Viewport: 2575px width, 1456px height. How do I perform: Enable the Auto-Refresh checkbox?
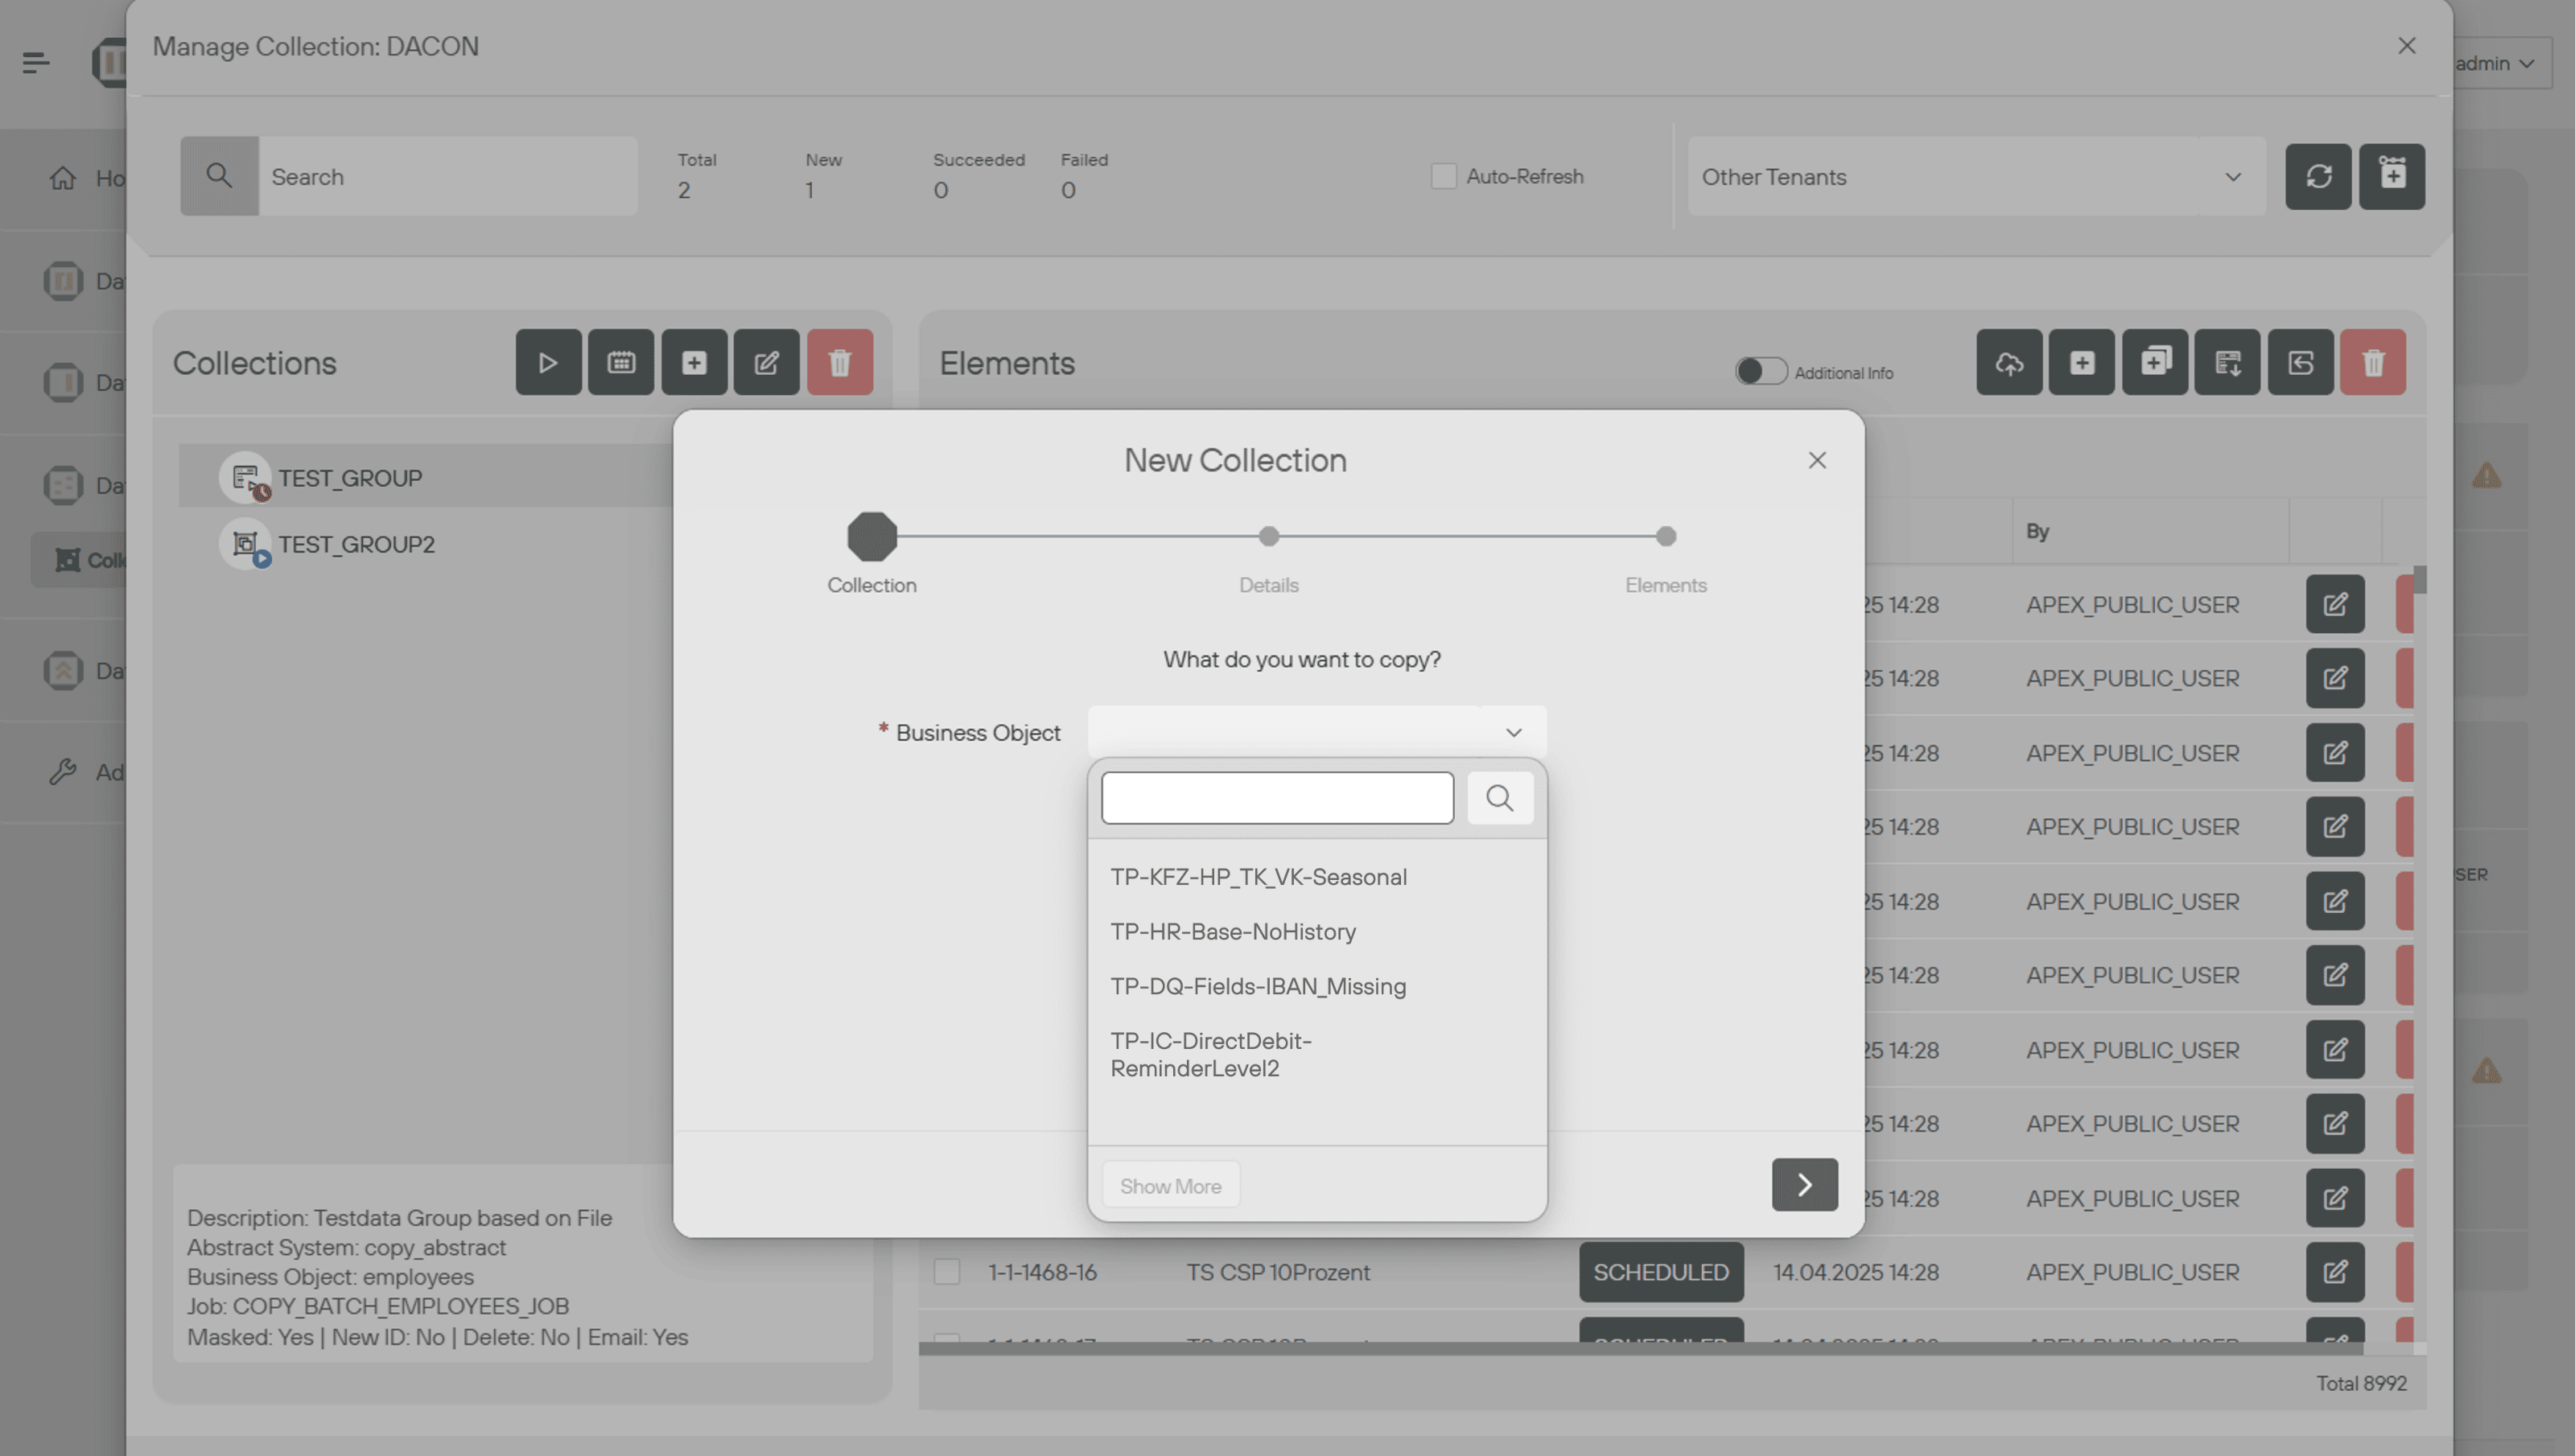[x=1443, y=177]
